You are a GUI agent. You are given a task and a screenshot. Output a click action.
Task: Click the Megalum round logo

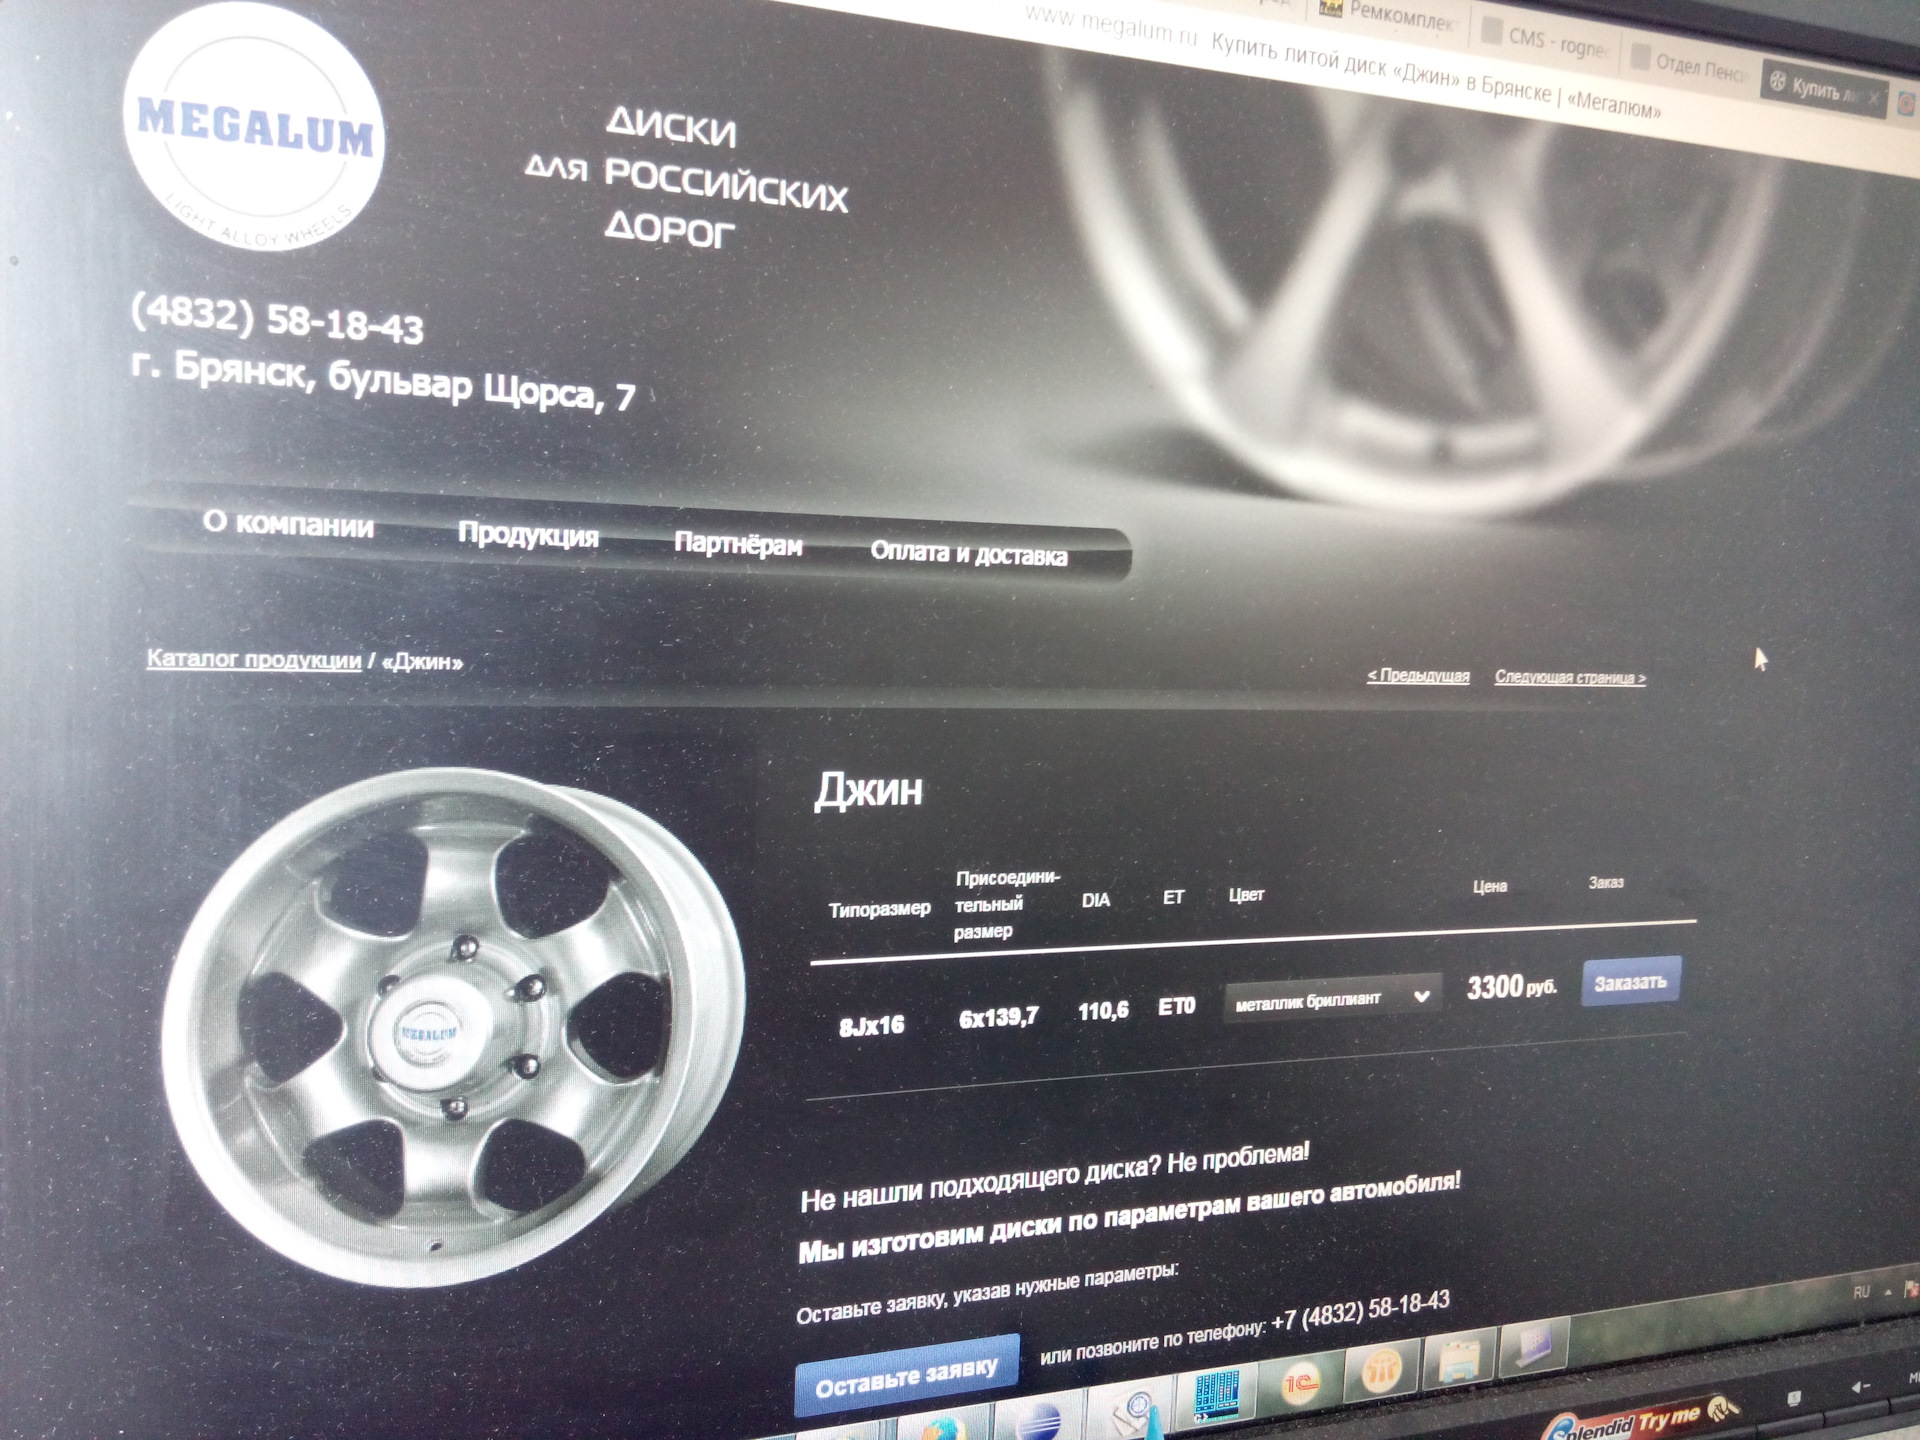[255, 125]
